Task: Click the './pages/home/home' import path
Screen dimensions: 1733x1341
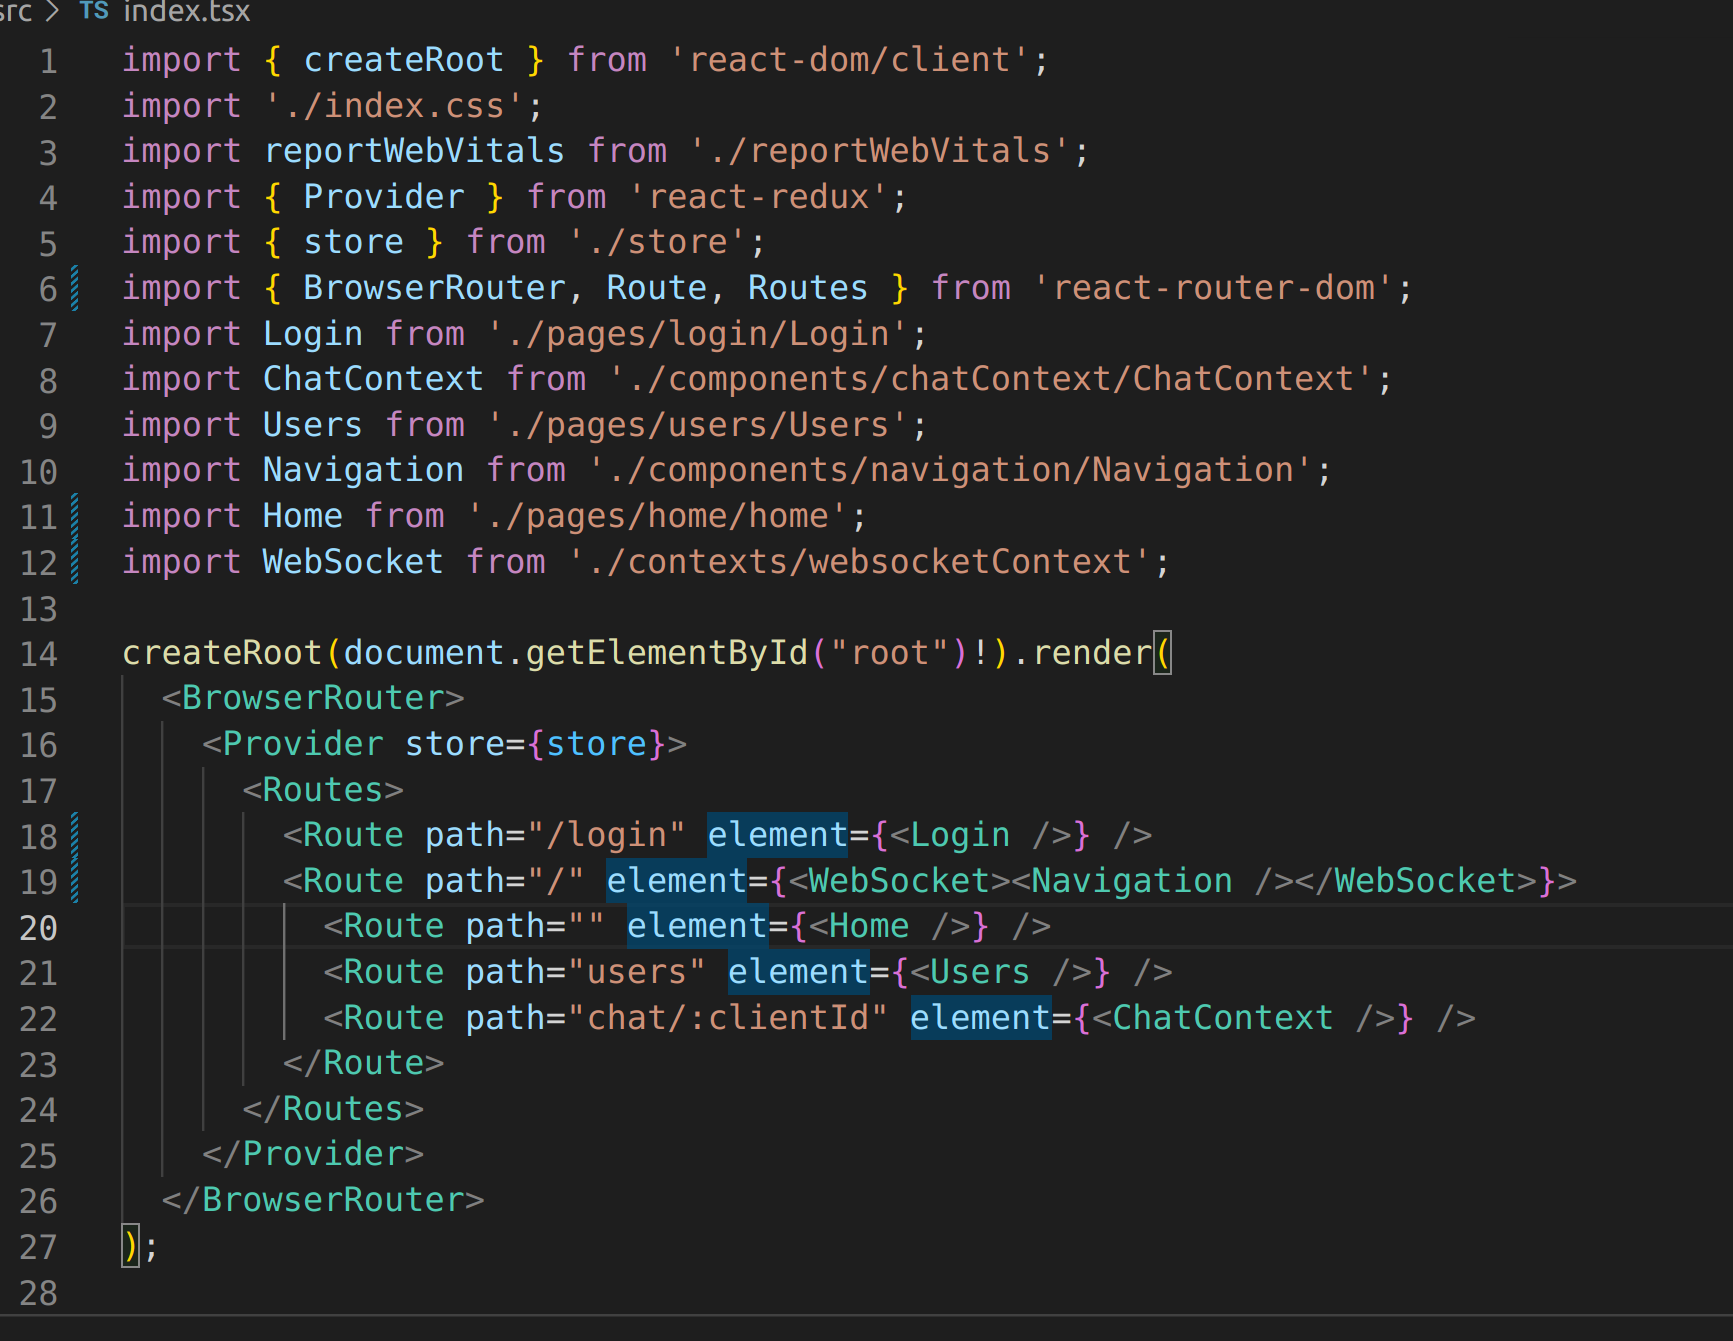Action: pyautogui.click(x=657, y=516)
